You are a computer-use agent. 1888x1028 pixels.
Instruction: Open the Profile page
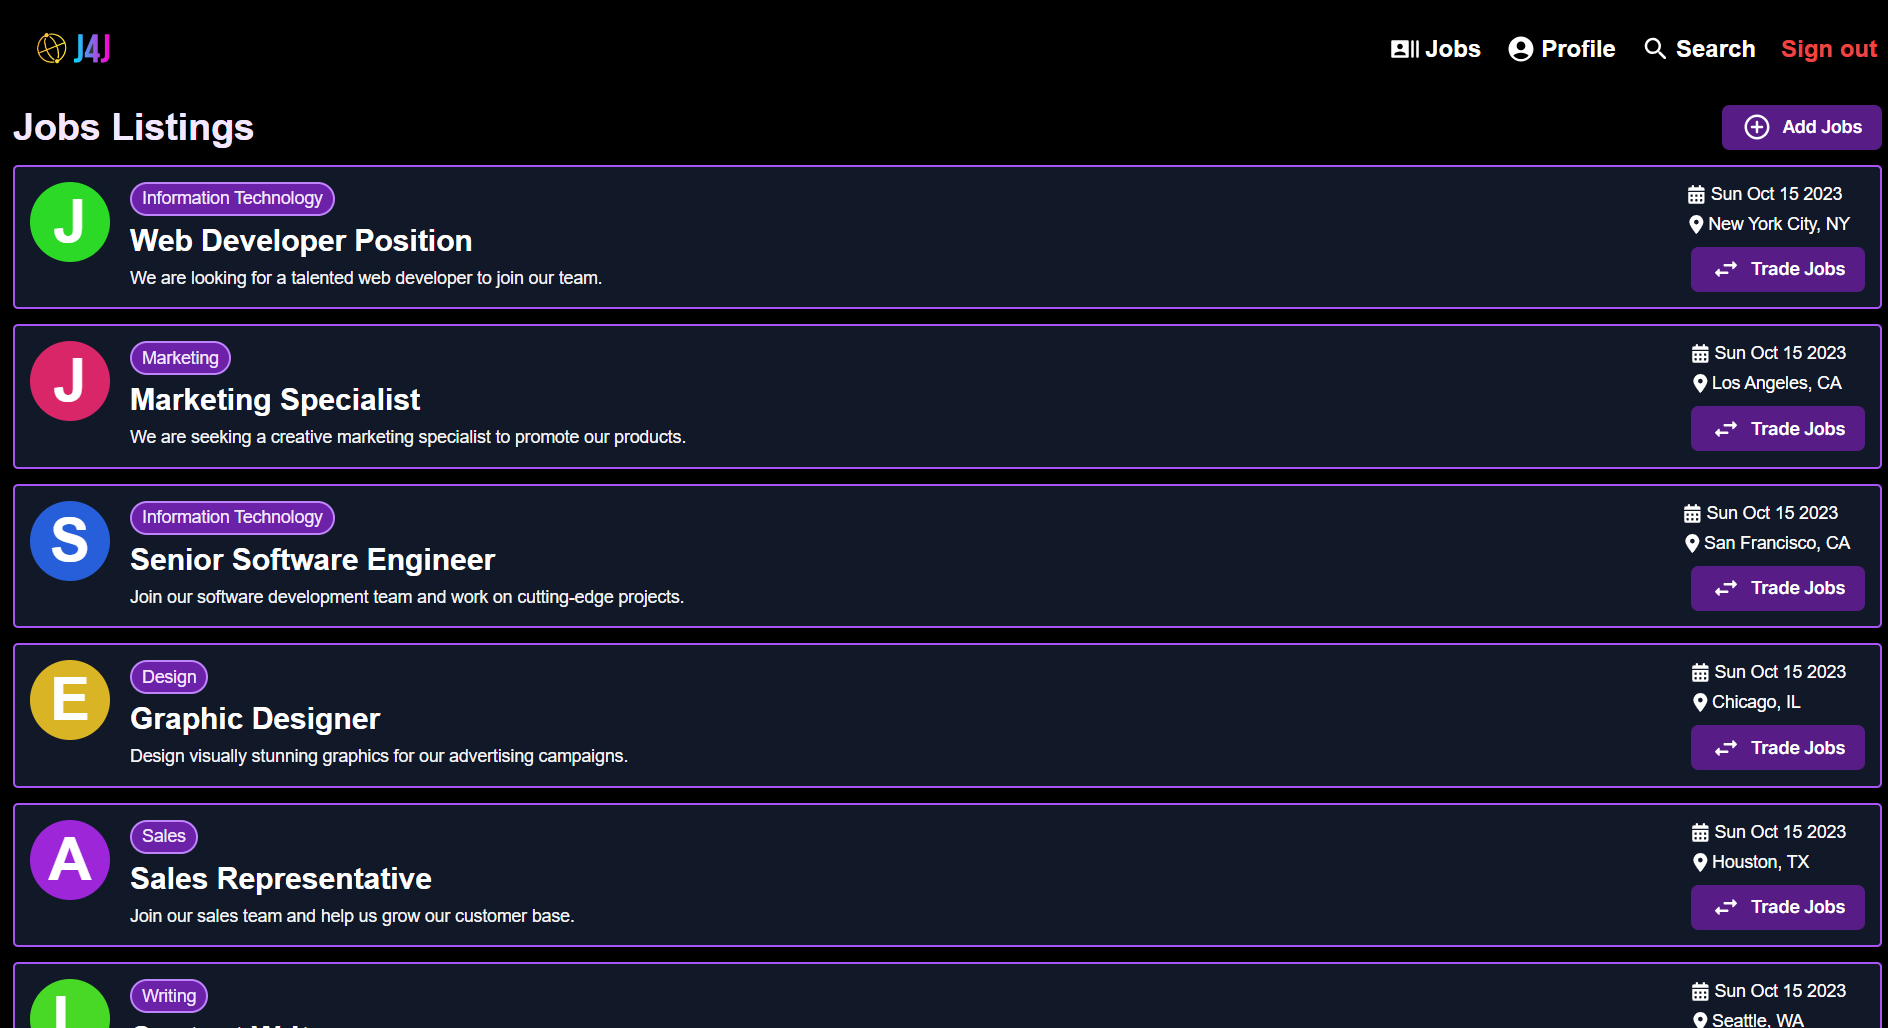click(1561, 49)
